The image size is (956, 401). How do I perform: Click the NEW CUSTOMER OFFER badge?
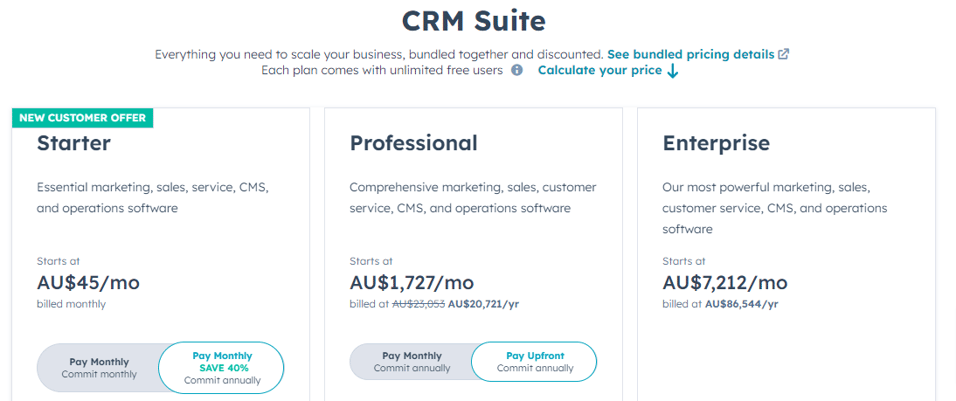(82, 118)
